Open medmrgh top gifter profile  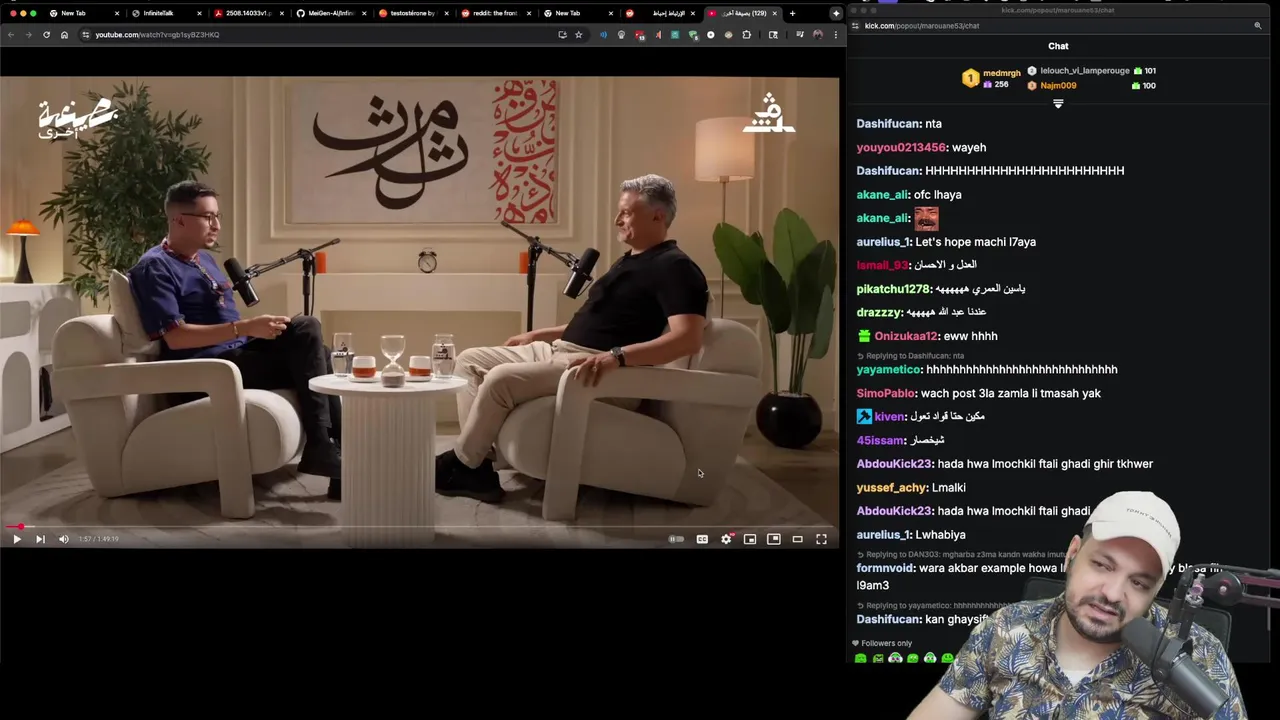[x=992, y=78]
